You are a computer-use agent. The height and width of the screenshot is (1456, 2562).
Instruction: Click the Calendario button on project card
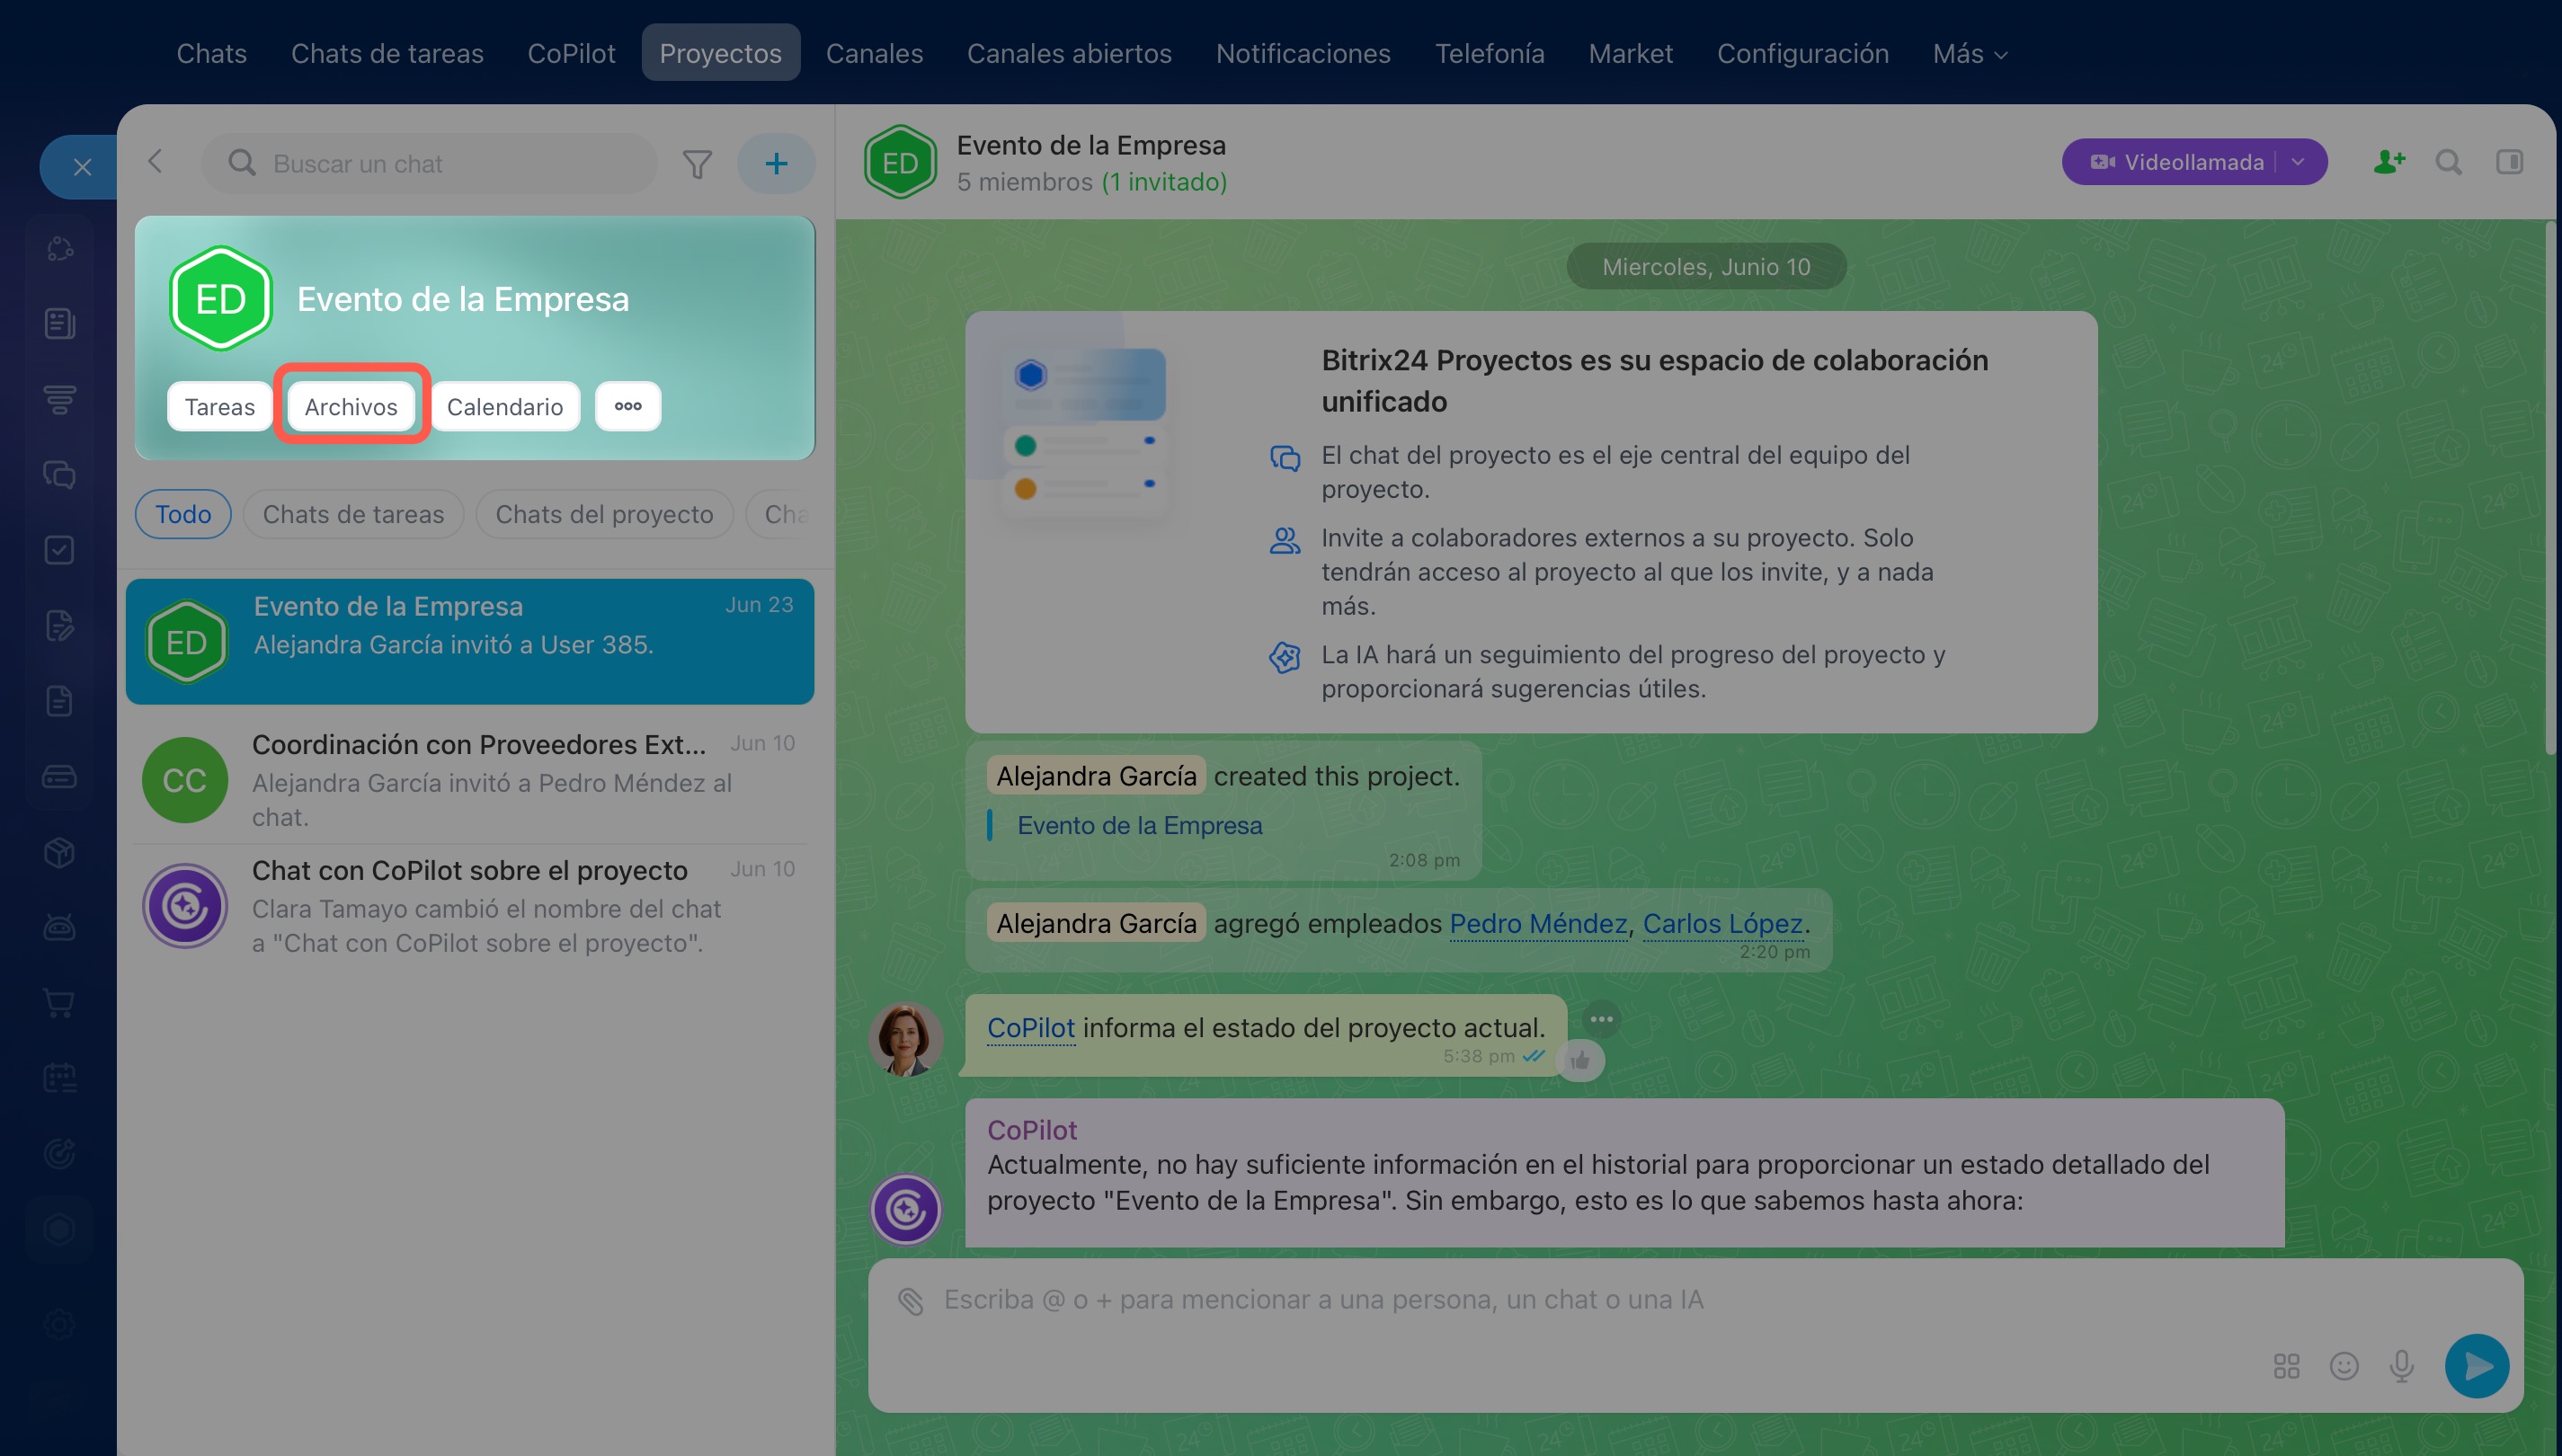click(x=505, y=406)
